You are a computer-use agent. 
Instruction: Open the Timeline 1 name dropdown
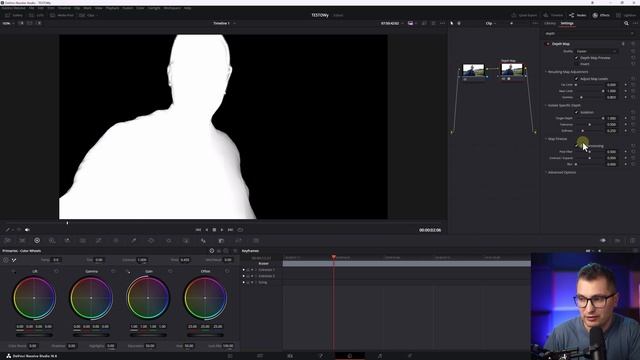coord(224,23)
